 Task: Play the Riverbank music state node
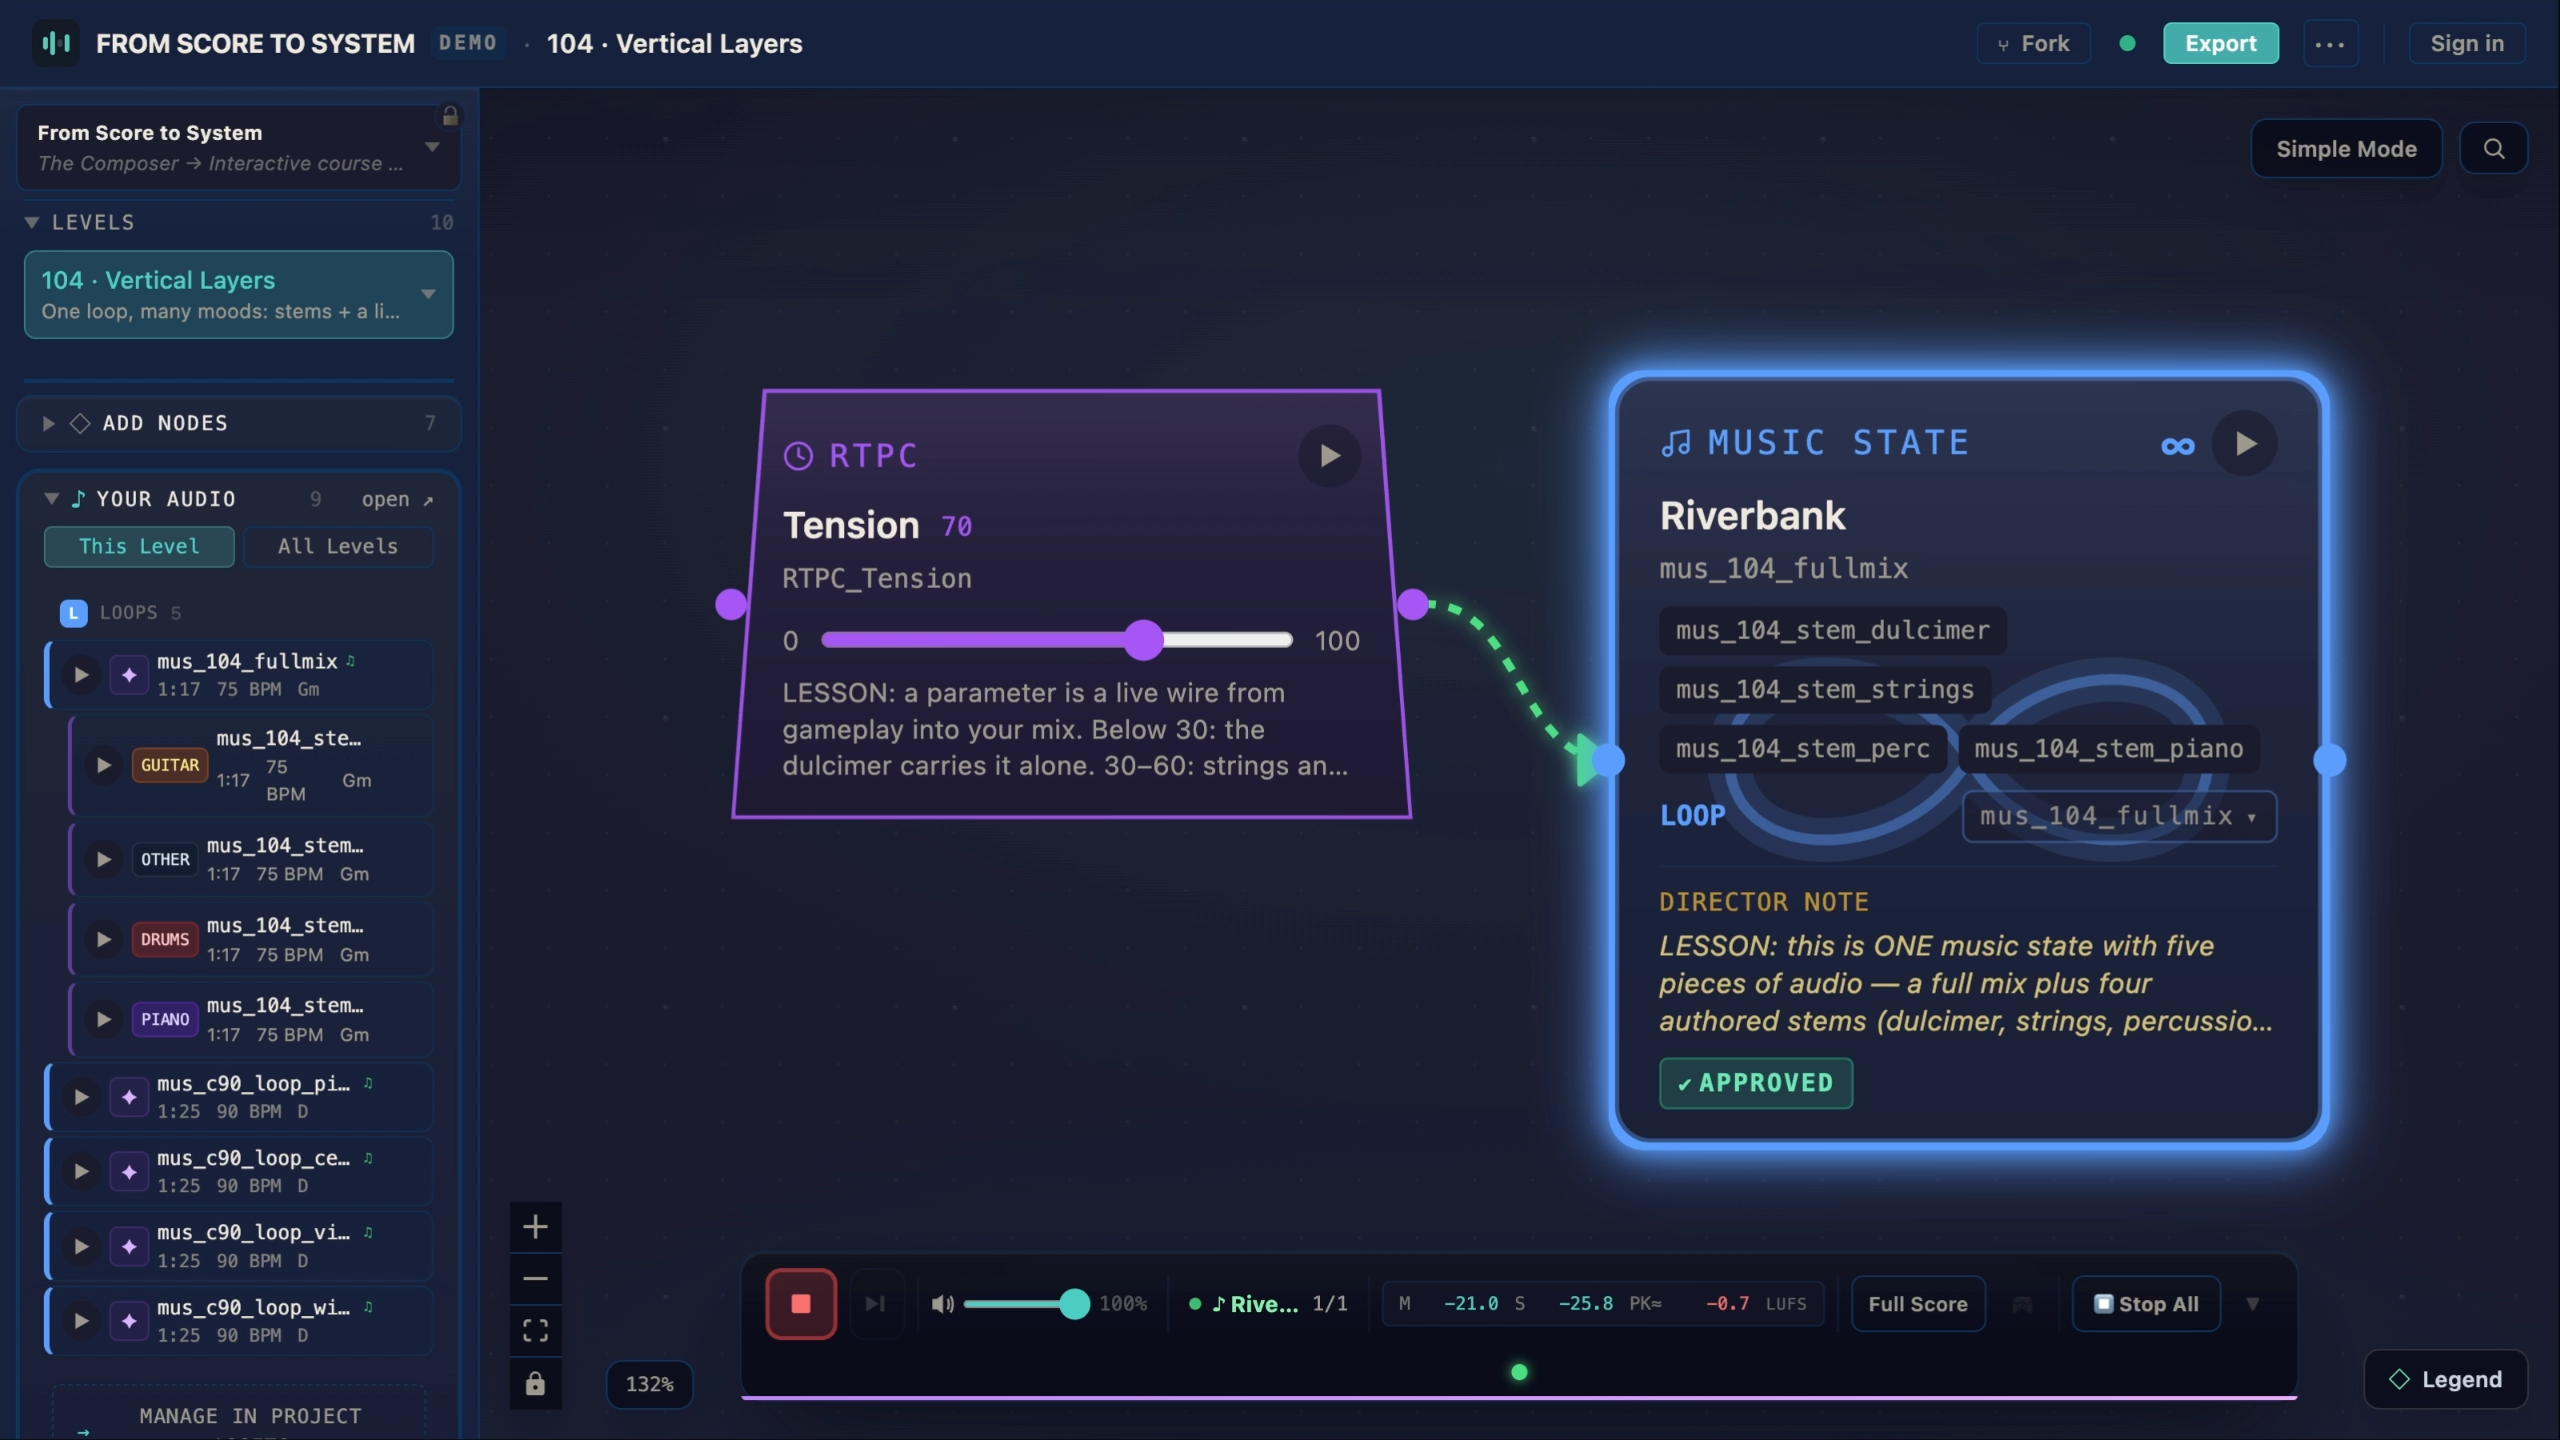(x=2245, y=443)
